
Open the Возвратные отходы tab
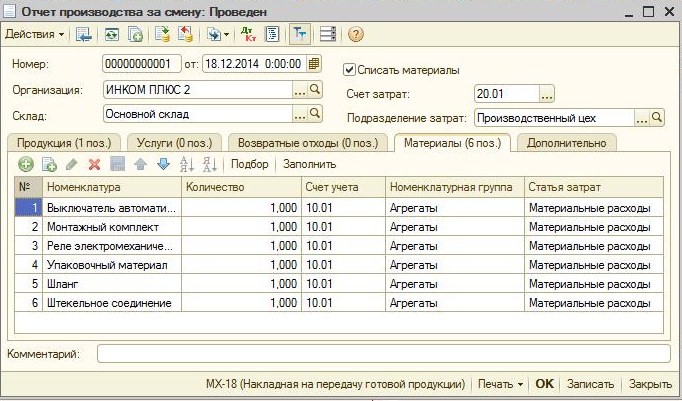pyautogui.click(x=307, y=143)
